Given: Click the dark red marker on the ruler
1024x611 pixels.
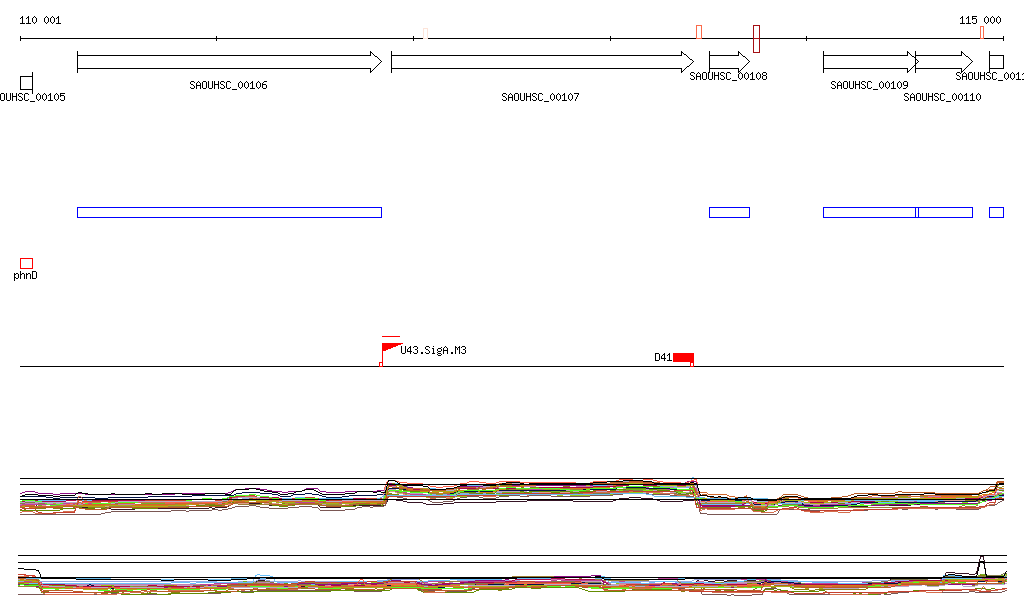Looking at the screenshot, I should [x=756, y=39].
